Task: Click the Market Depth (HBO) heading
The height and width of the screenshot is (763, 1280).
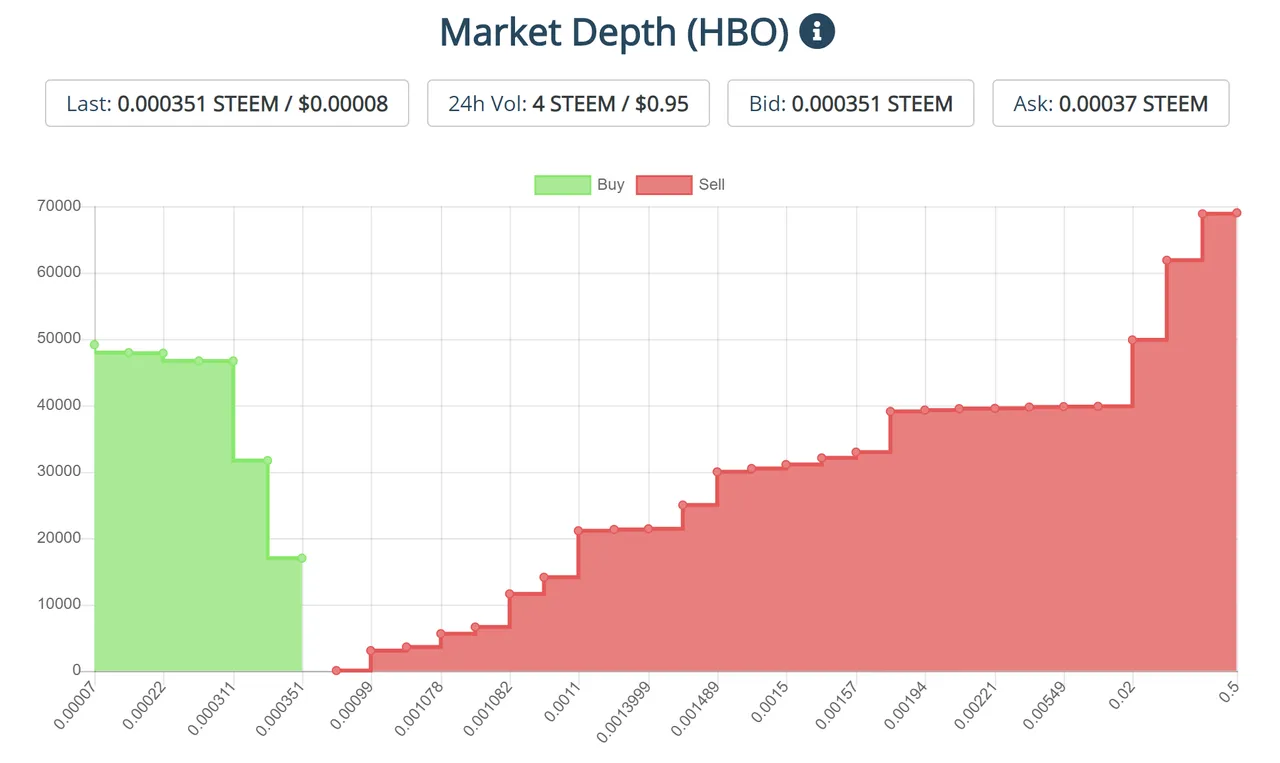Action: [614, 32]
